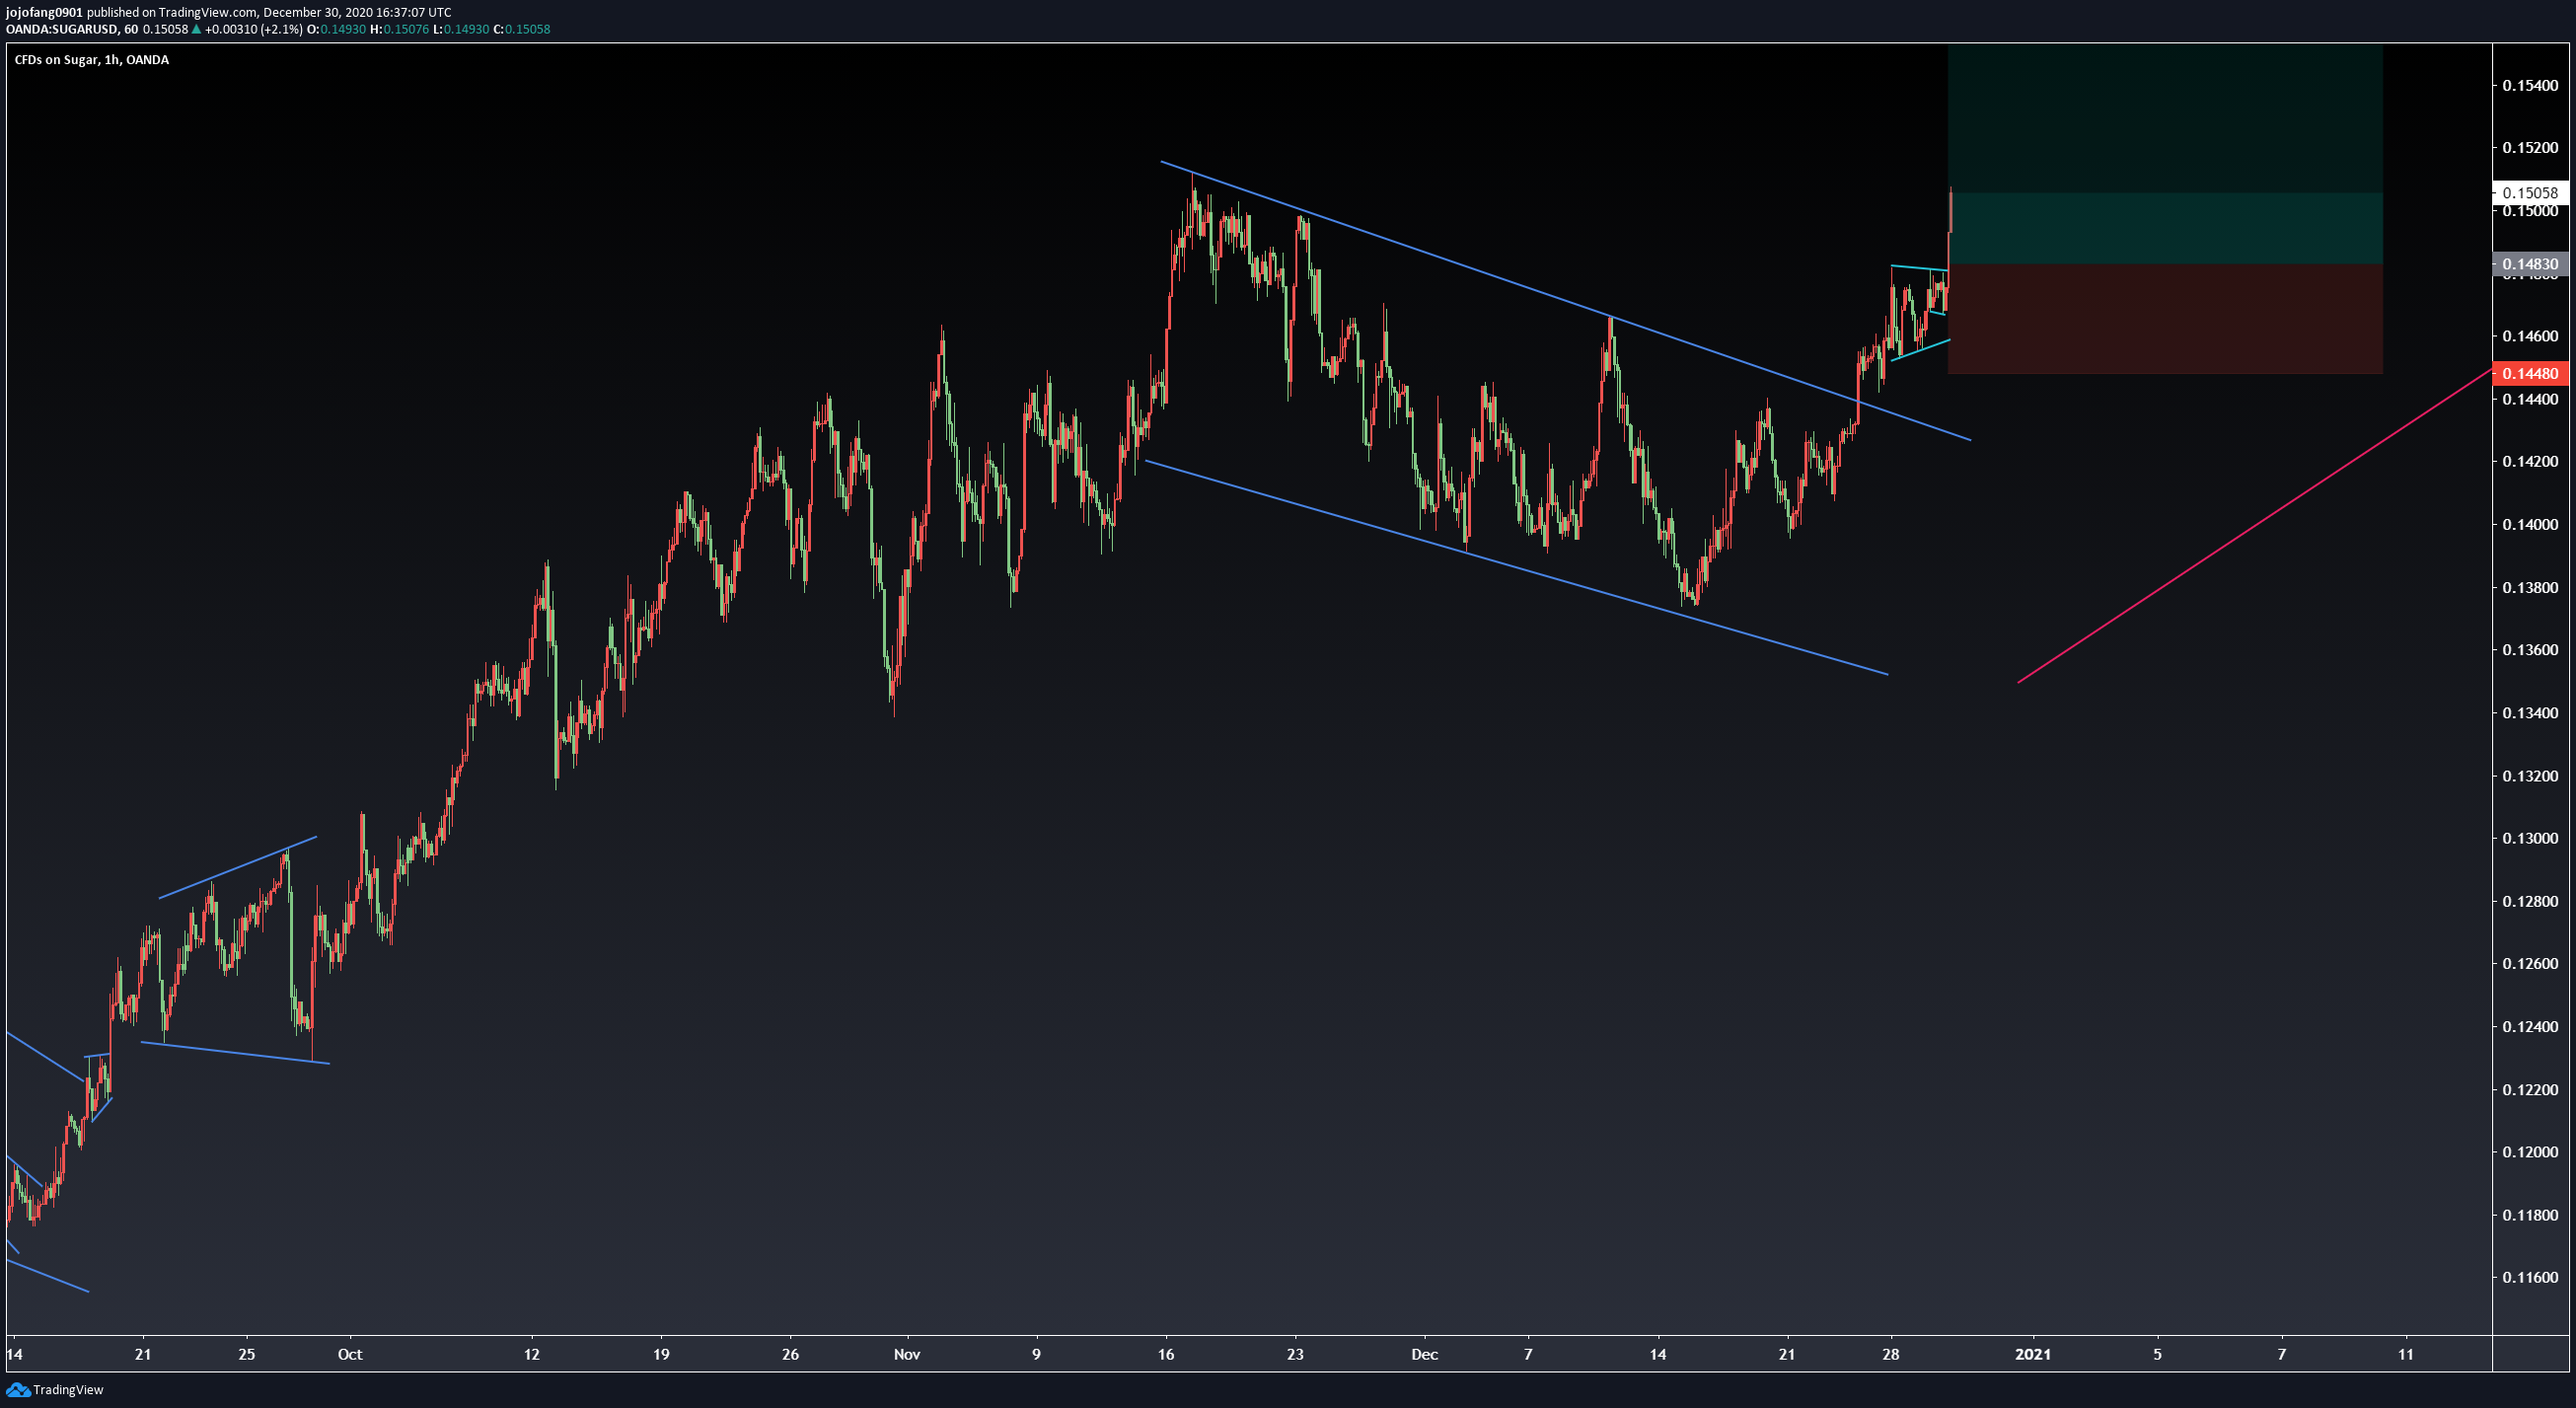Click the 0.15400 price axis label
Image resolution: width=2576 pixels, height=1408 pixels.
2530,86
